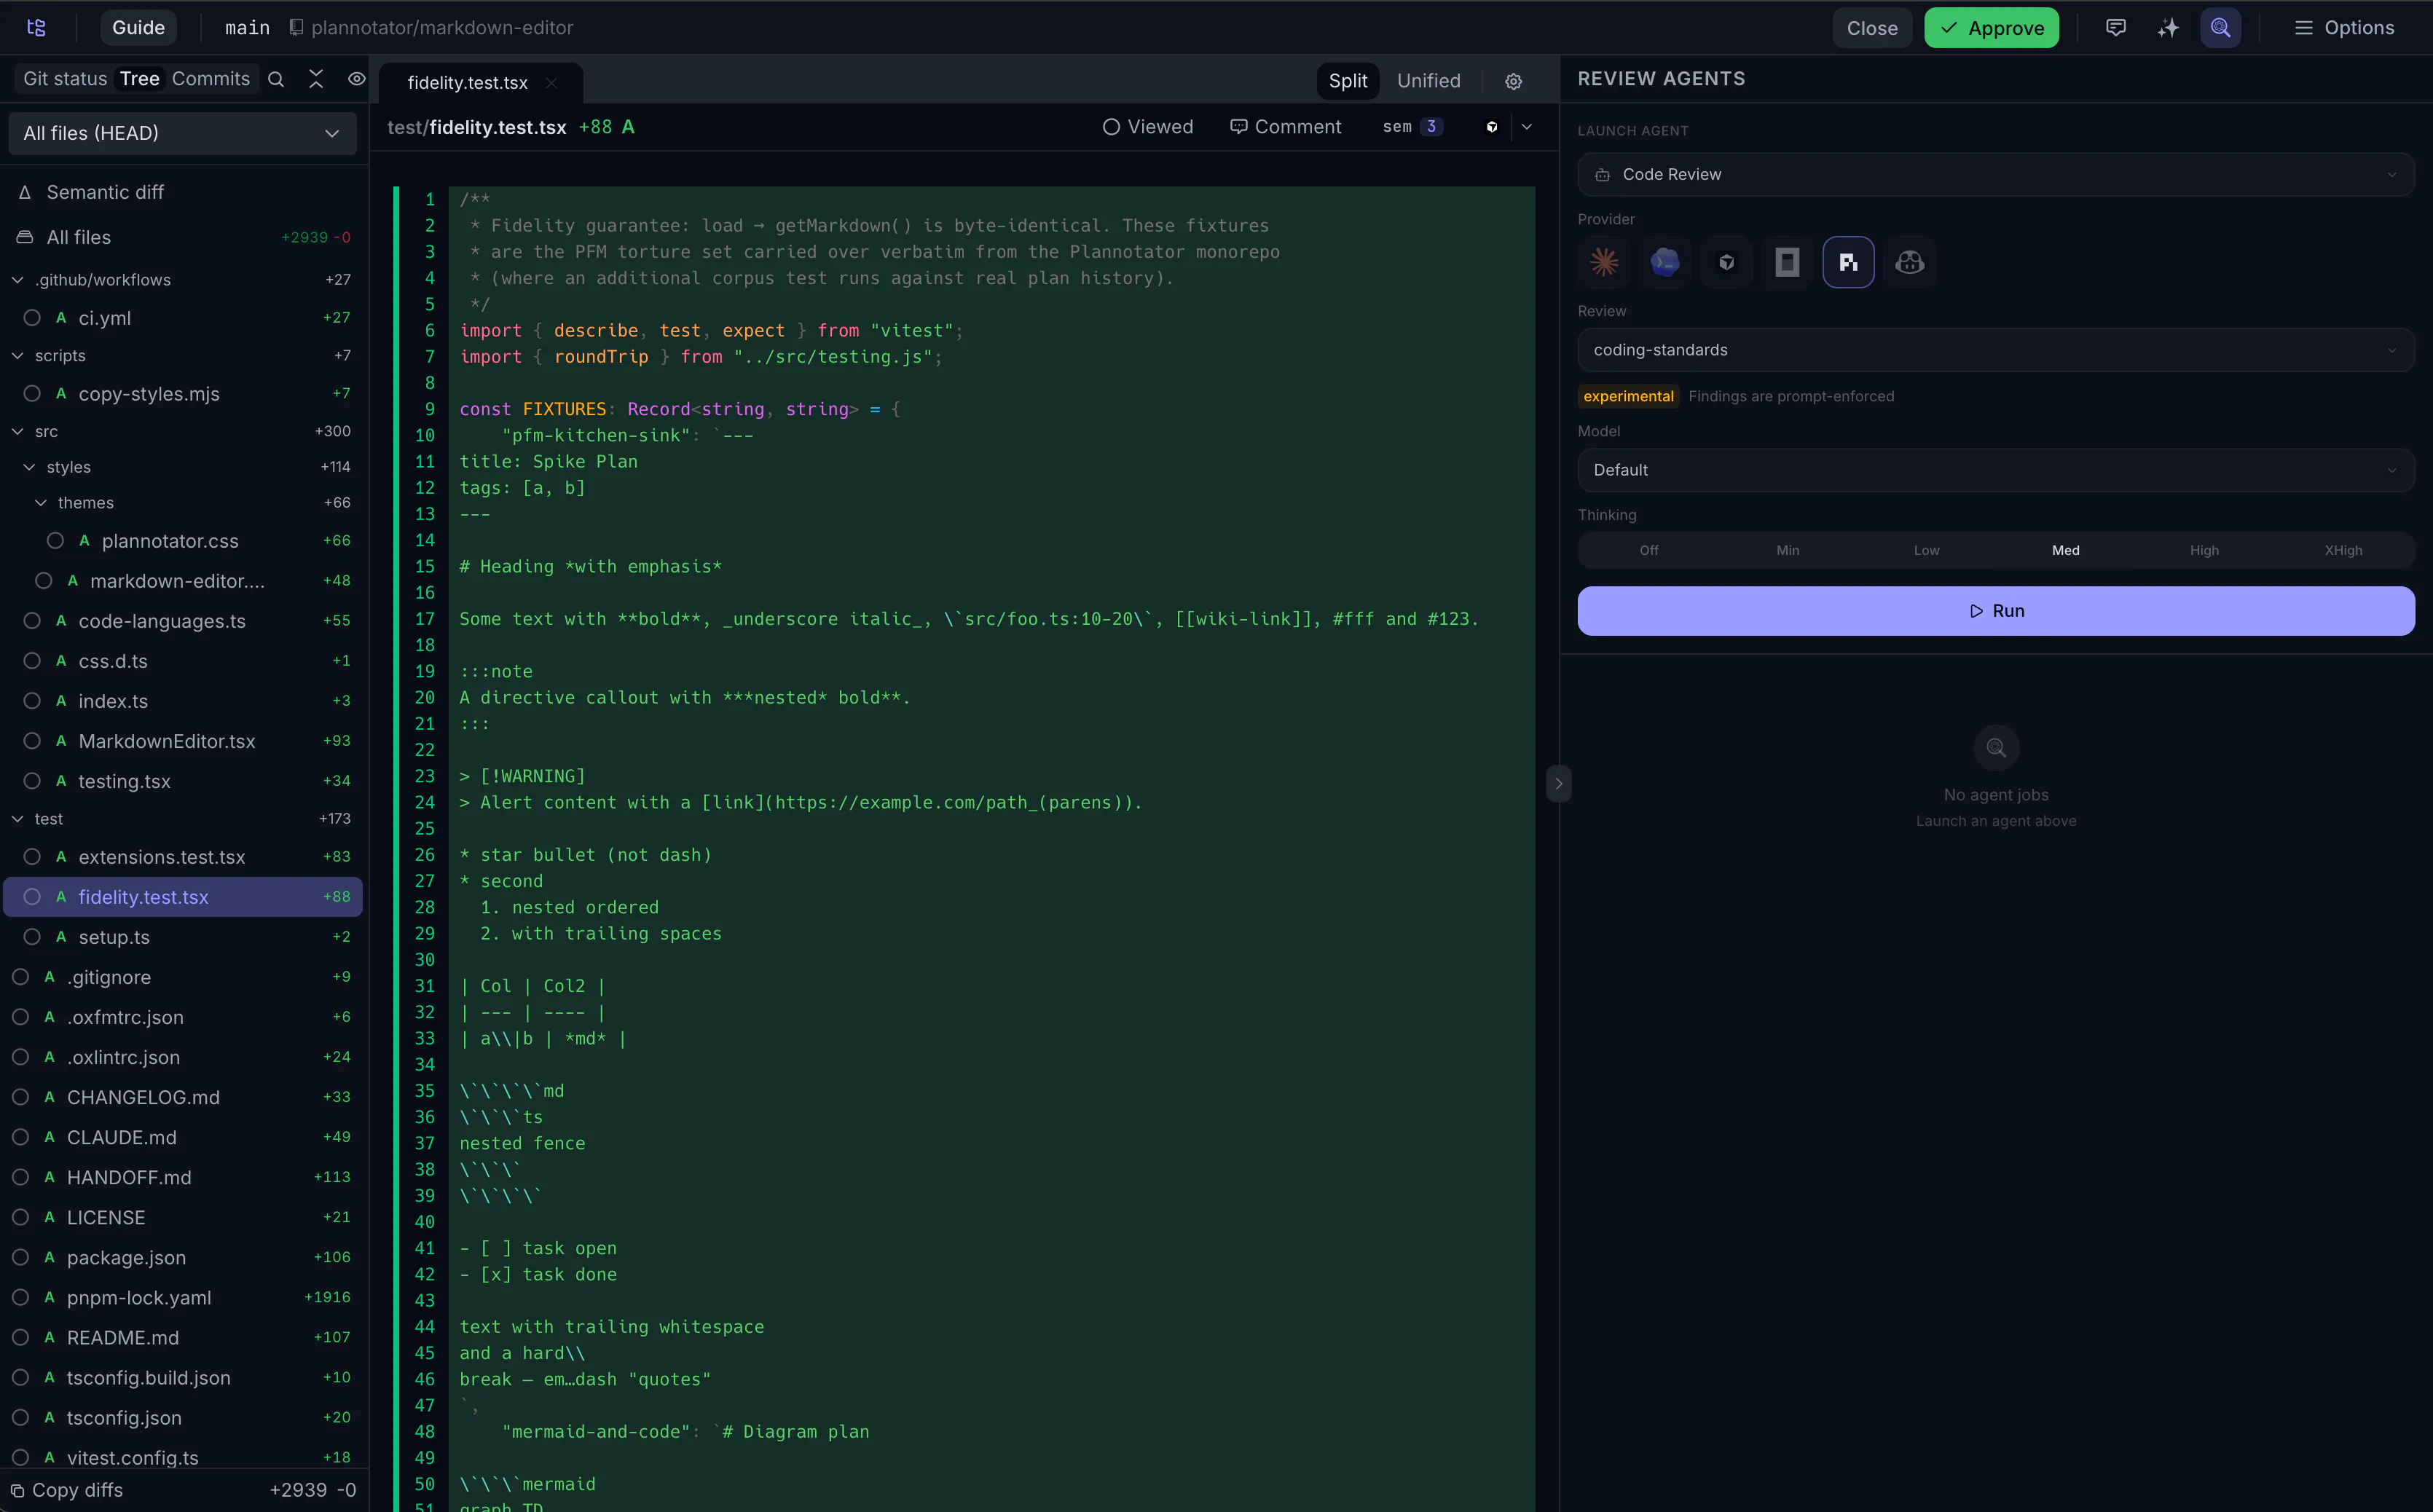This screenshot has width=2433, height=1512.
Task: Run the review agent
Action: click(x=1995, y=611)
